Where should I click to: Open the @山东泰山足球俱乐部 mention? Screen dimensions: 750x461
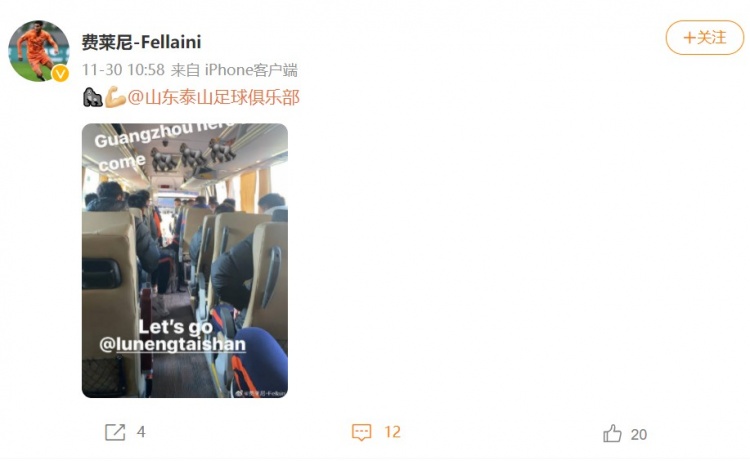coord(213,97)
